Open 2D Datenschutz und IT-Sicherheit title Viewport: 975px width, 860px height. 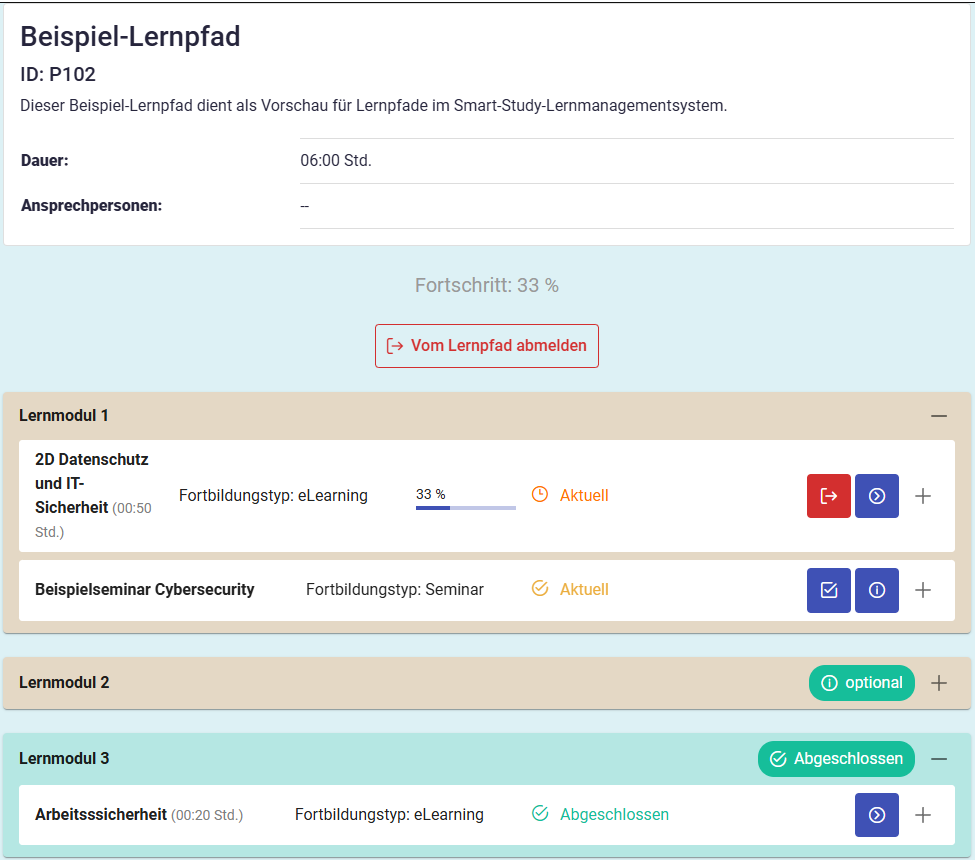(x=92, y=483)
